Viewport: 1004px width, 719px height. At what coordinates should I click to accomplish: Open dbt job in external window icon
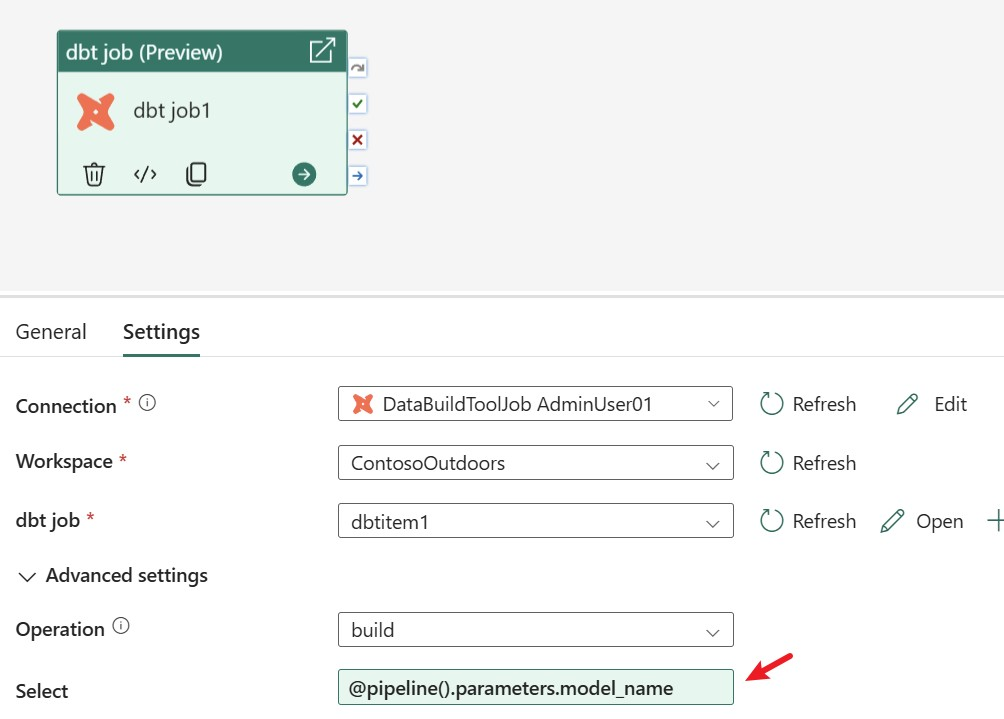pyautogui.click(x=322, y=51)
